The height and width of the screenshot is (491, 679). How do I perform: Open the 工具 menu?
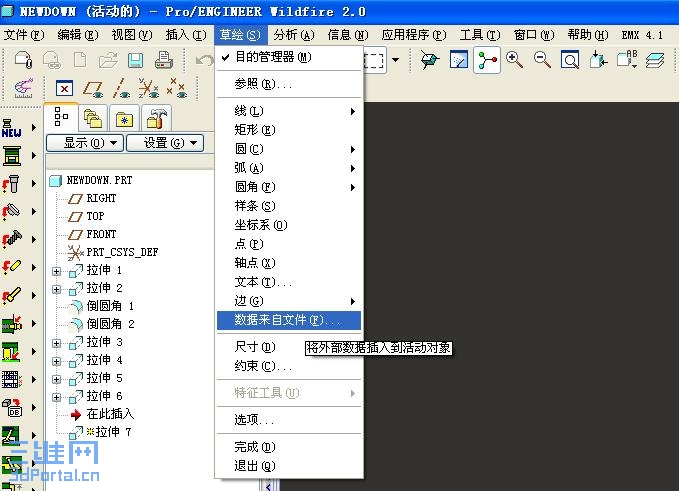pyautogui.click(x=480, y=35)
